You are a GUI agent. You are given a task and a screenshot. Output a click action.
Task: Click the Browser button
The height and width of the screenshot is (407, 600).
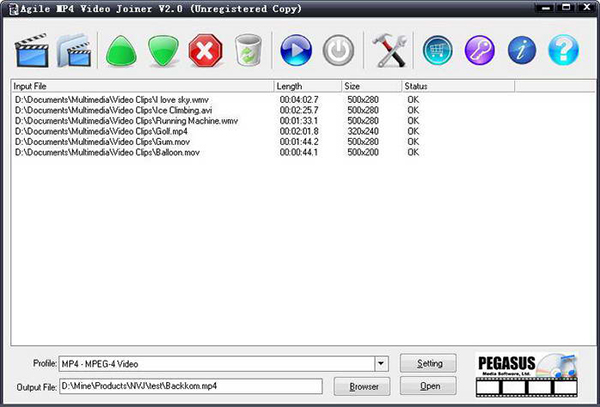click(362, 386)
